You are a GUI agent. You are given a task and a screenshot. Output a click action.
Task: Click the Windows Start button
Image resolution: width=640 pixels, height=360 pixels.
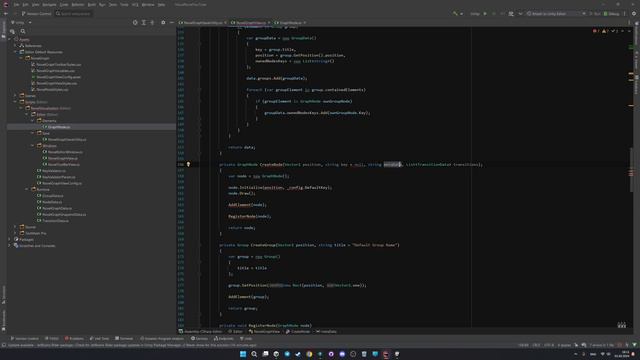pyautogui.click(x=243, y=354)
